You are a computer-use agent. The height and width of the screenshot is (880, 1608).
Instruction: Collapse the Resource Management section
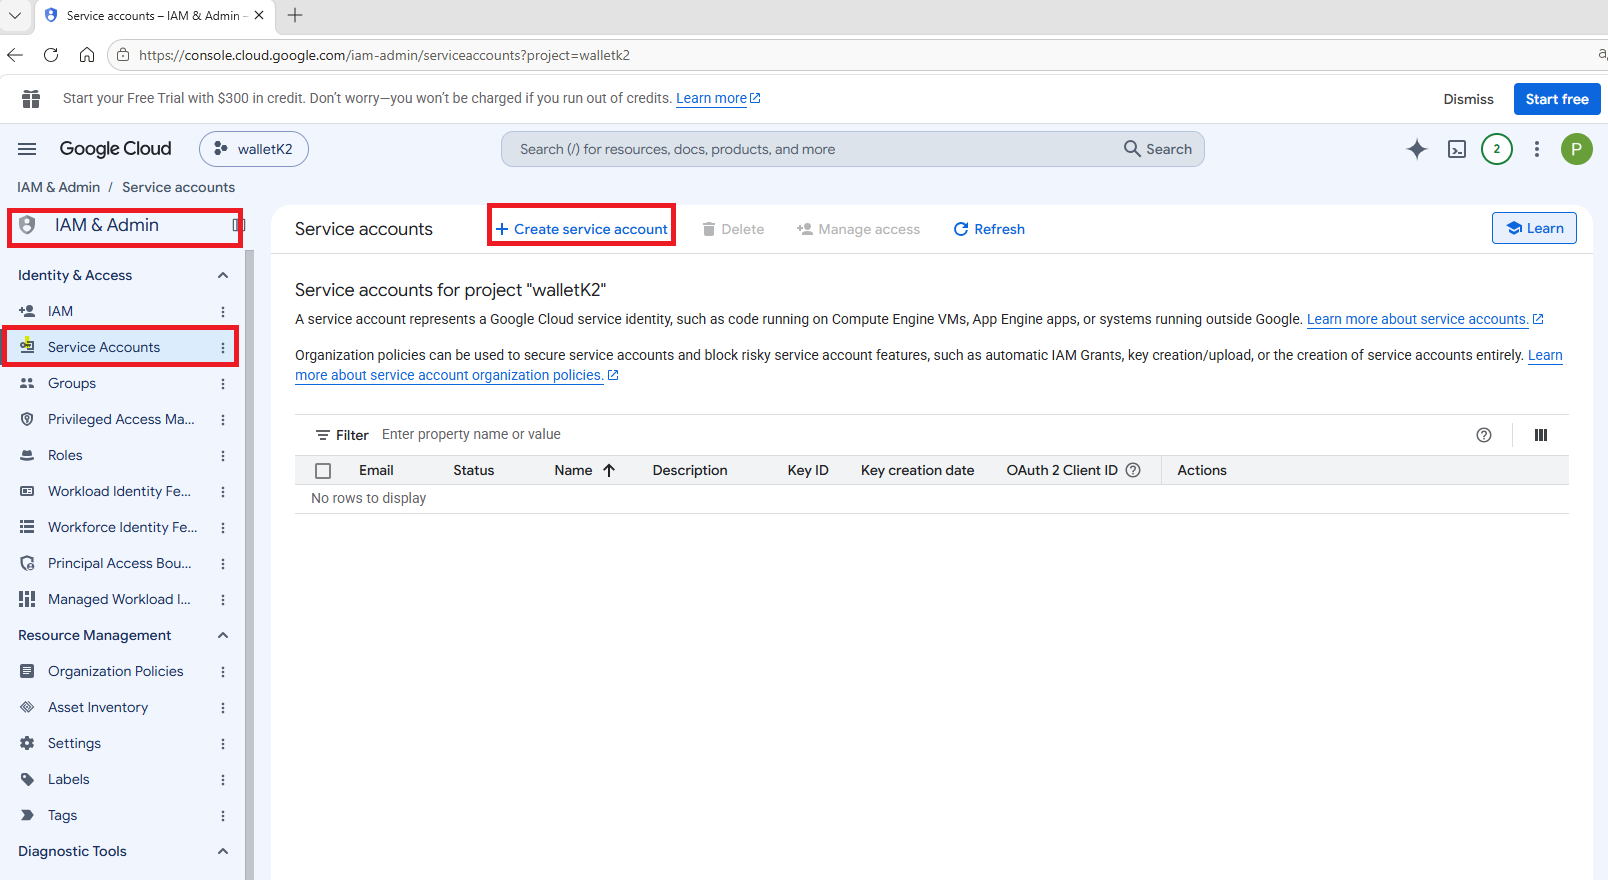tap(223, 635)
